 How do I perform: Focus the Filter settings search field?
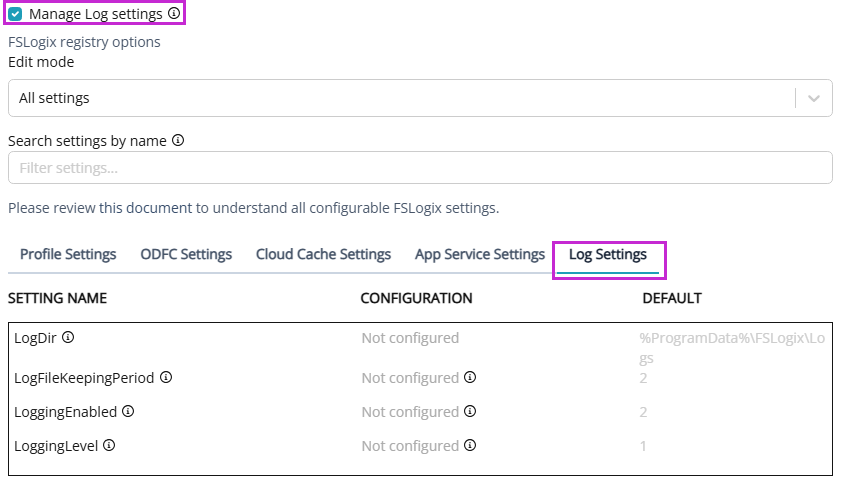coord(420,168)
